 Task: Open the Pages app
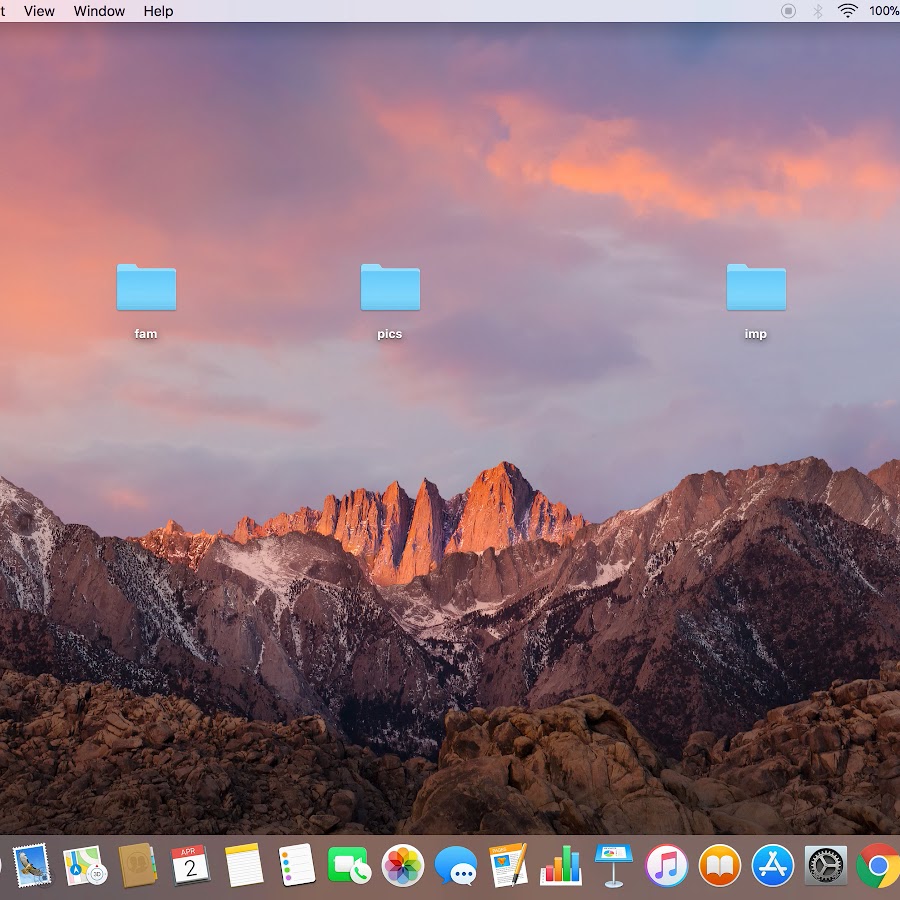[508, 865]
